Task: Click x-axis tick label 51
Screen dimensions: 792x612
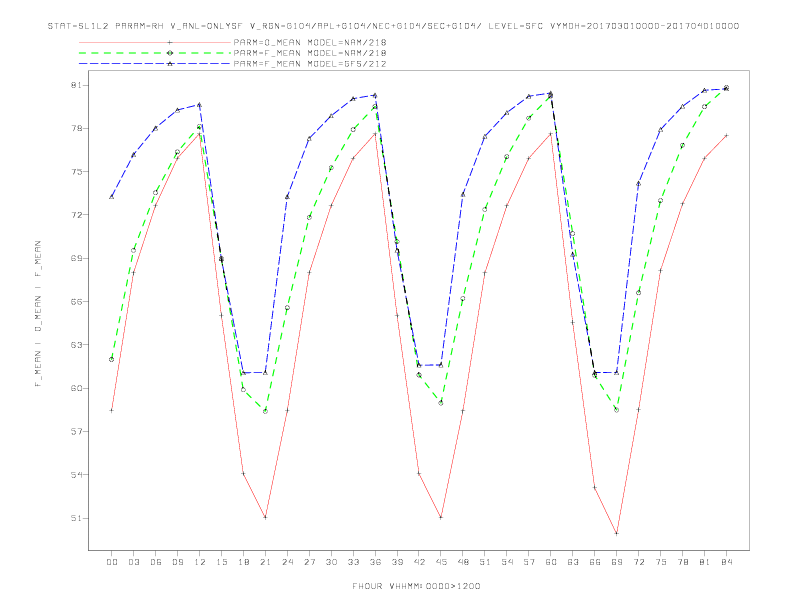Action: click(485, 562)
